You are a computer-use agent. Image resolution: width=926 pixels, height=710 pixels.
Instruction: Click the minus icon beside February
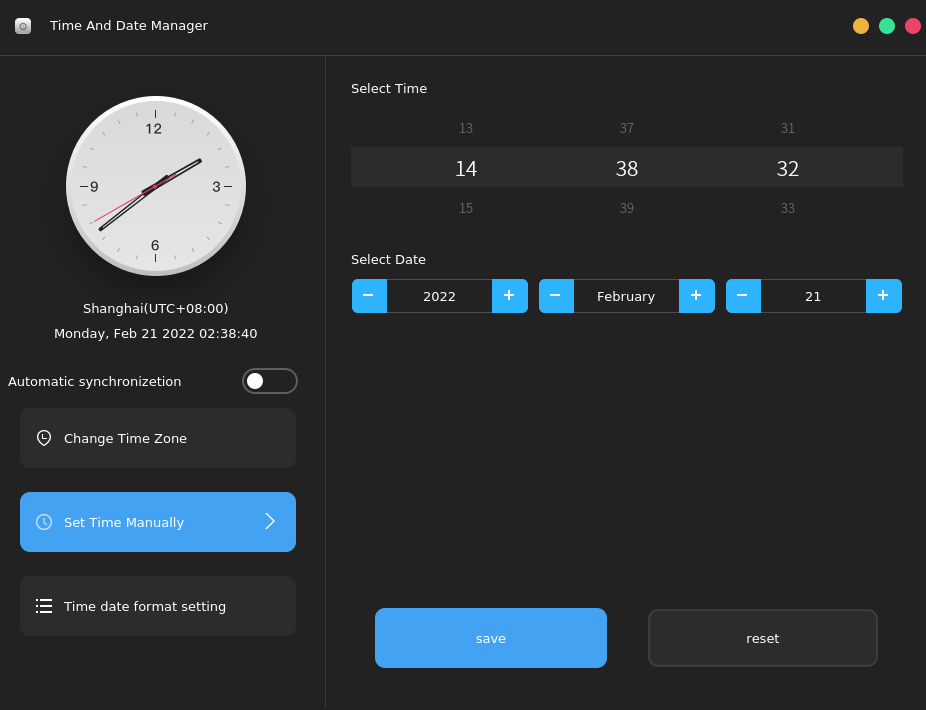pyautogui.click(x=556, y=295)
